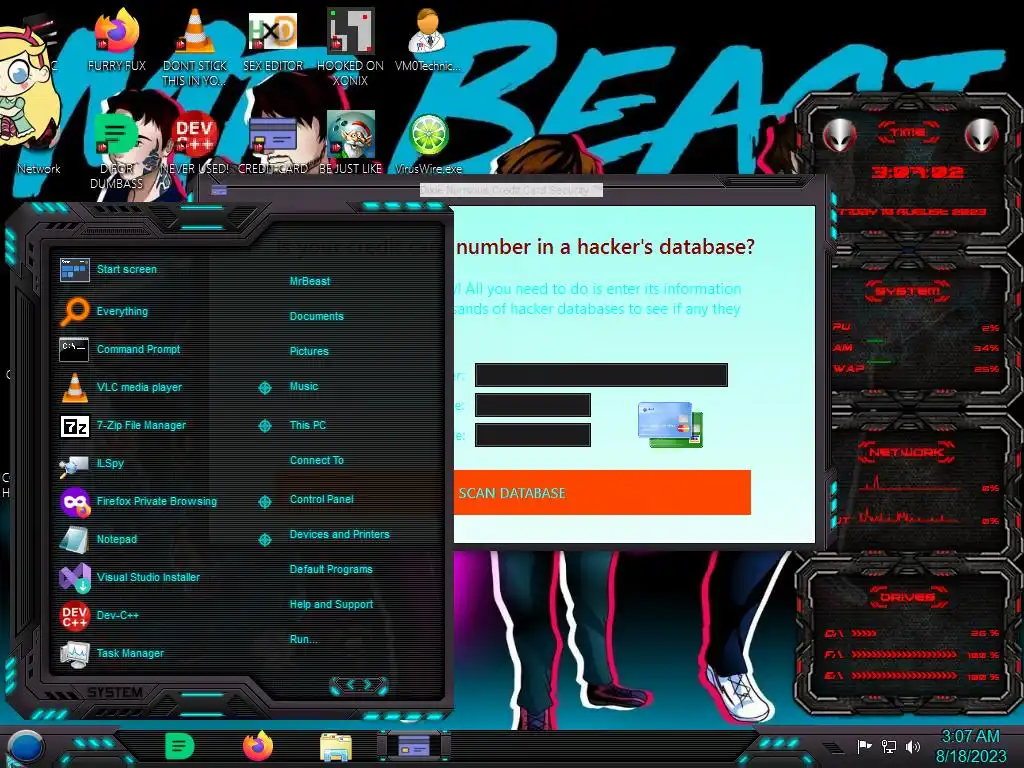The height and width of the screenshot is (768, 1024).
Task: Click the left arrow of the start menu pager
Action: pyautogui.click(x=349, y=684)
